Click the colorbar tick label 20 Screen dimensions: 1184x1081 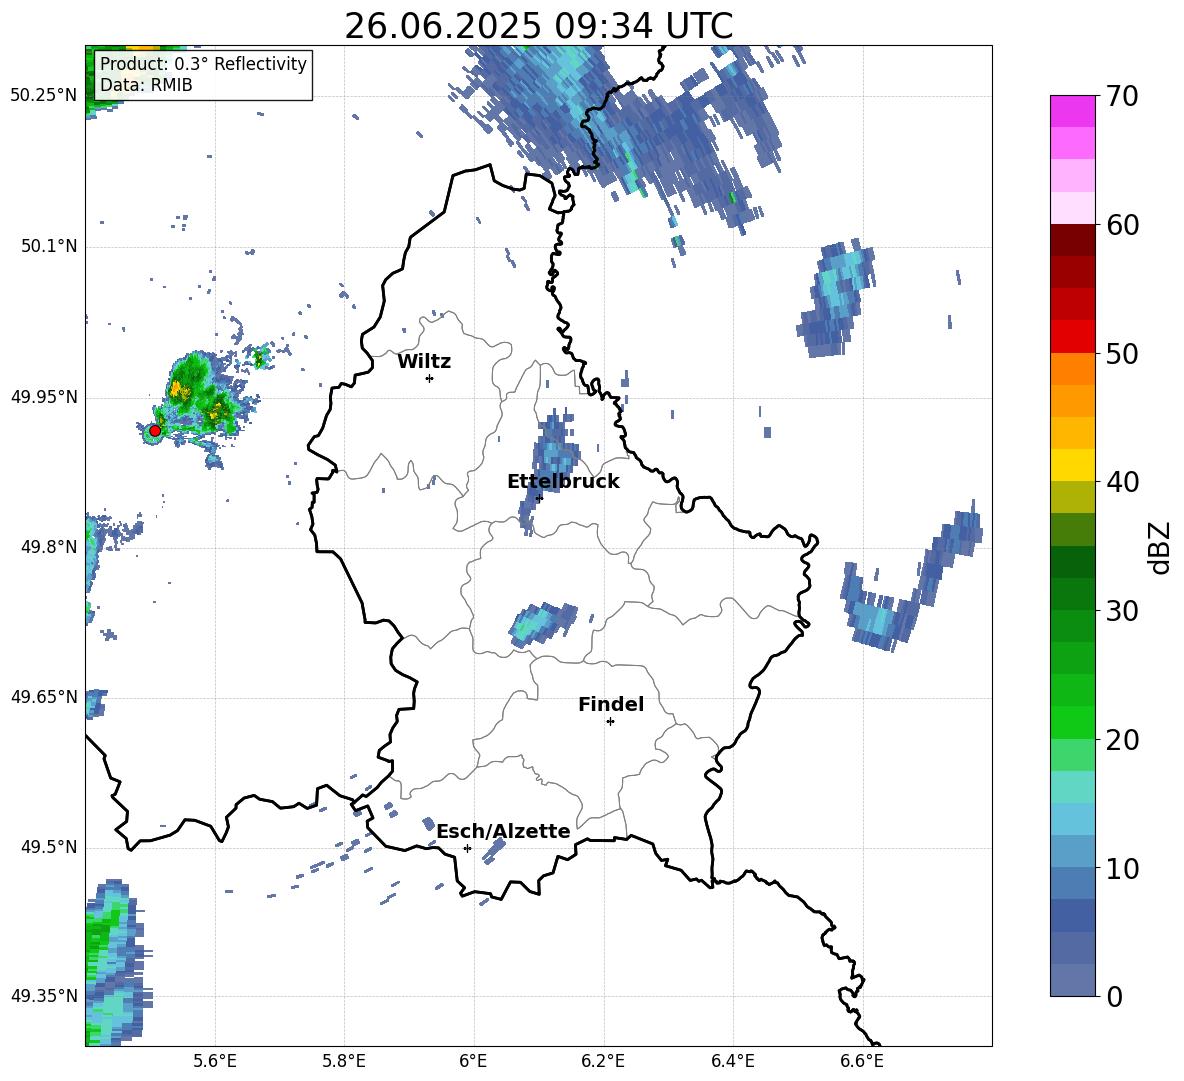(1122, 740)
